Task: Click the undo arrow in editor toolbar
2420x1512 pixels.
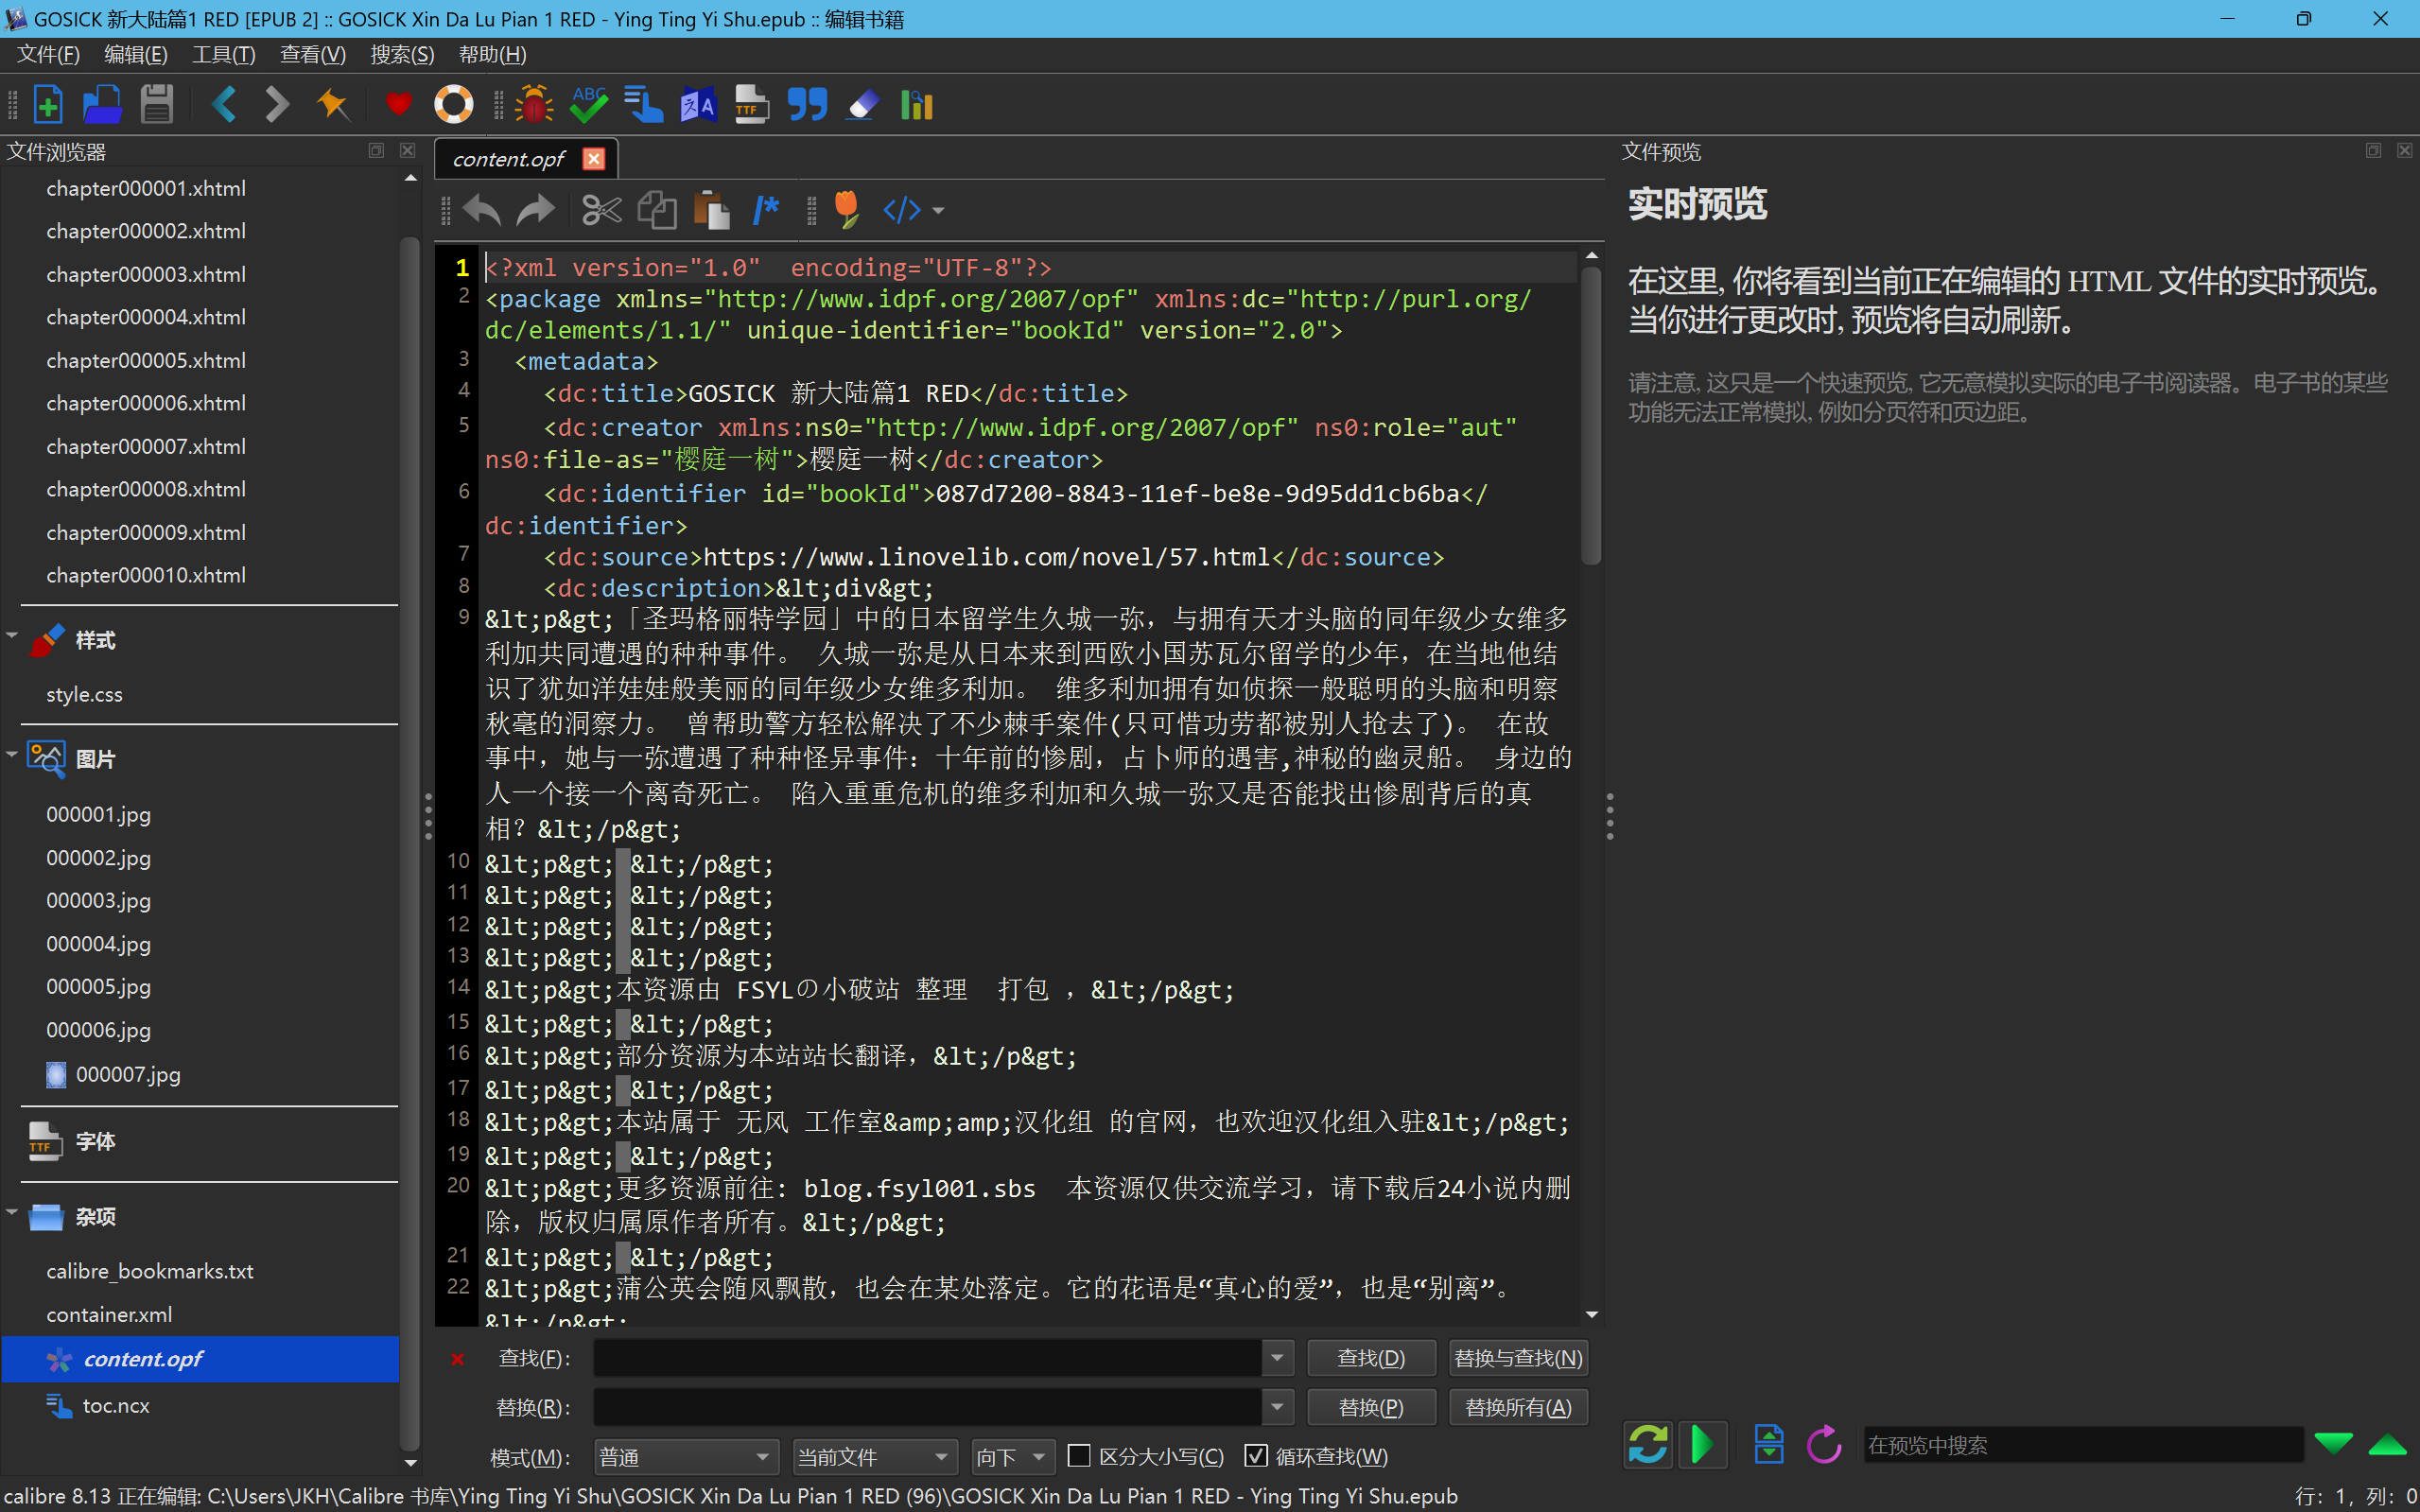Action: [x=483, y=210]
